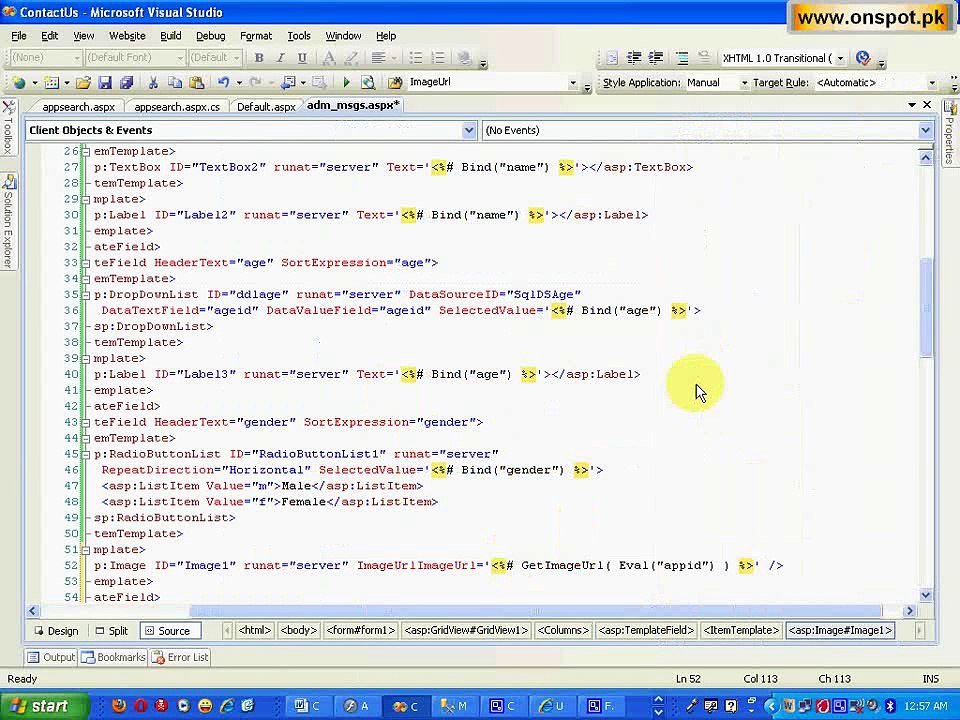The height and width of the screenshot is (720, 960).
Task: Collapse the code region at line 43
Action: pos(86,422)
